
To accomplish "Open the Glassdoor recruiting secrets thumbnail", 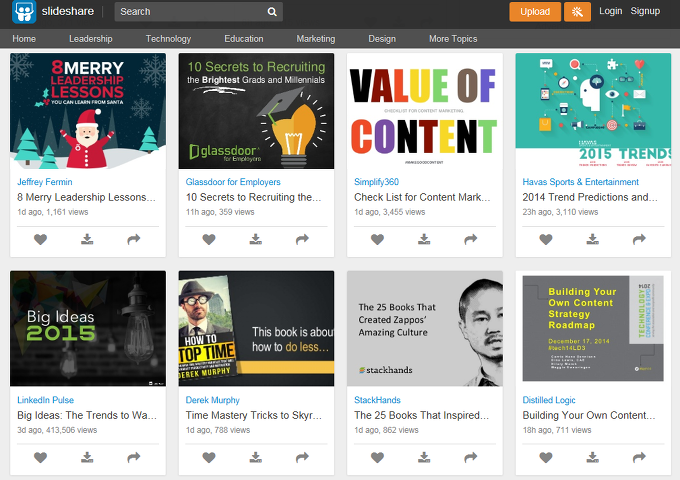I will (x=256, y=111).
